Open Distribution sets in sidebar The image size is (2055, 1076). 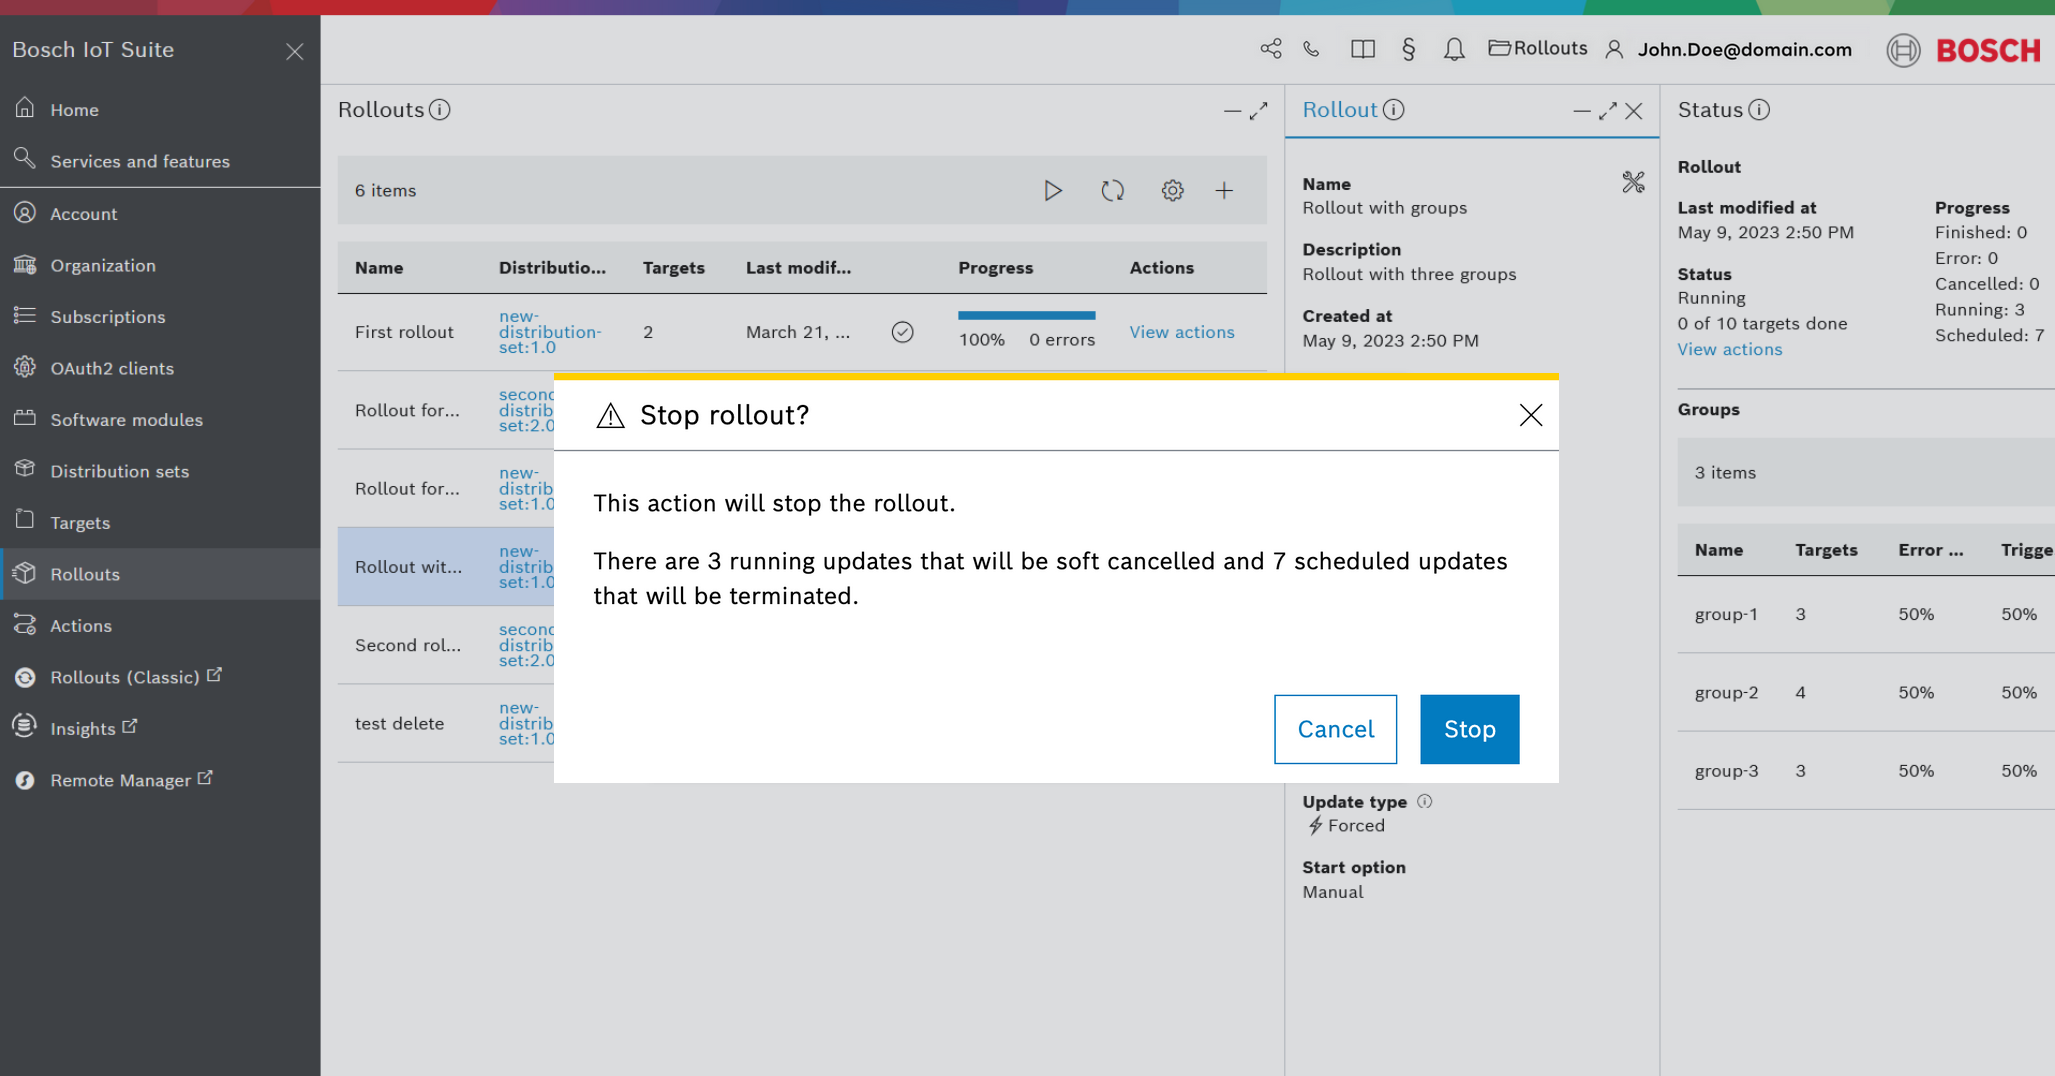coord(119,471)
